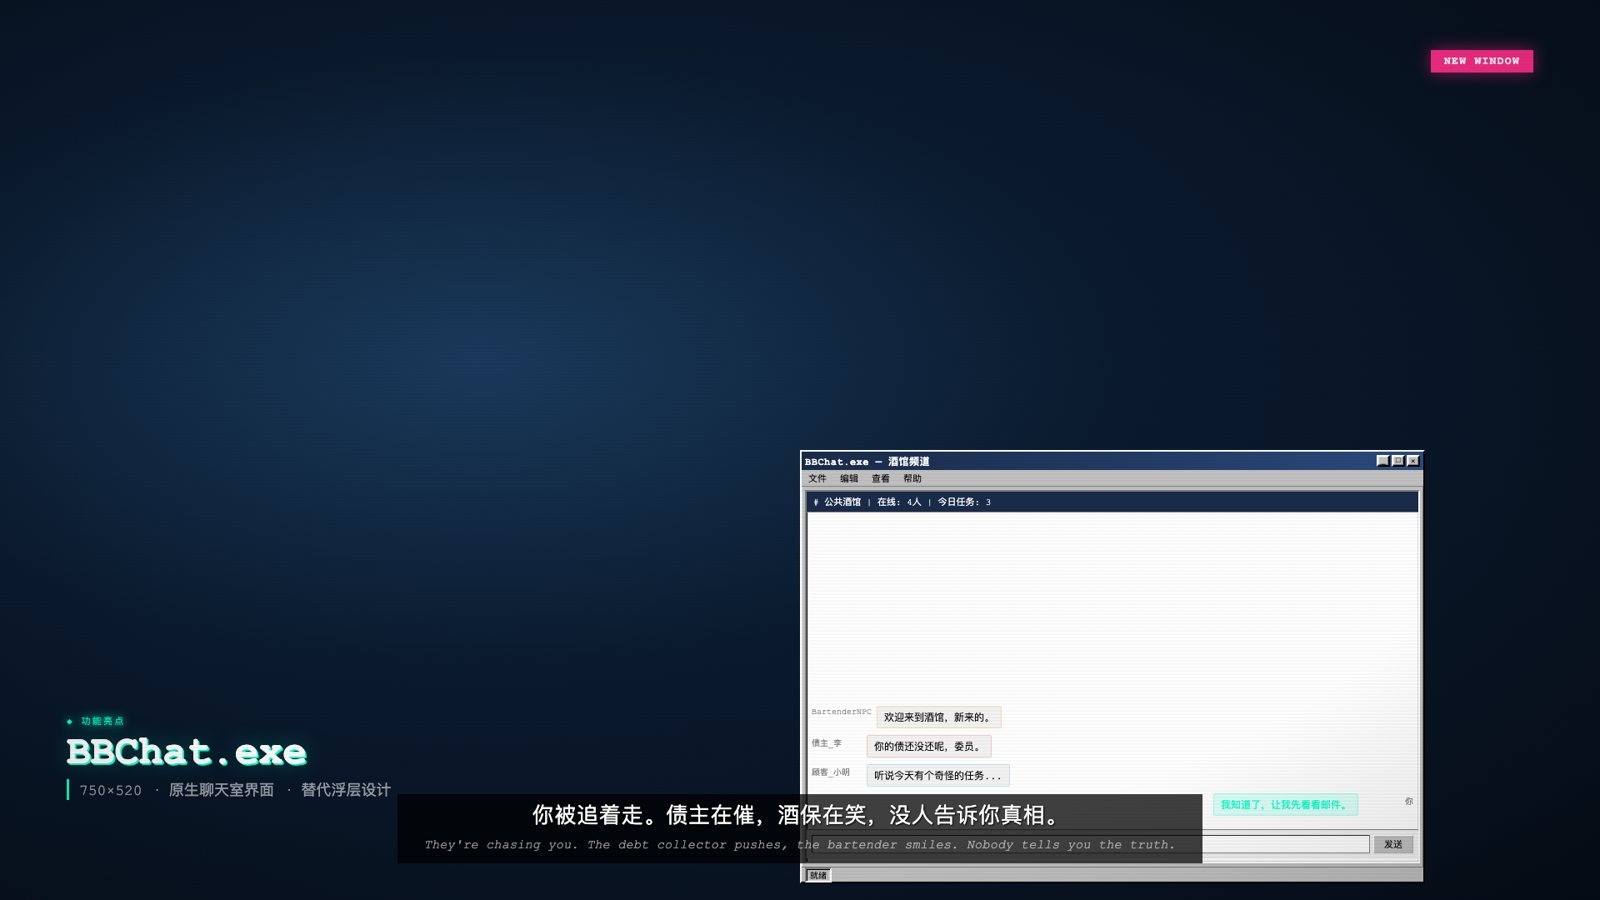Select the green reply 我知道了，让我先看看邮件。

click(1285, 804)
